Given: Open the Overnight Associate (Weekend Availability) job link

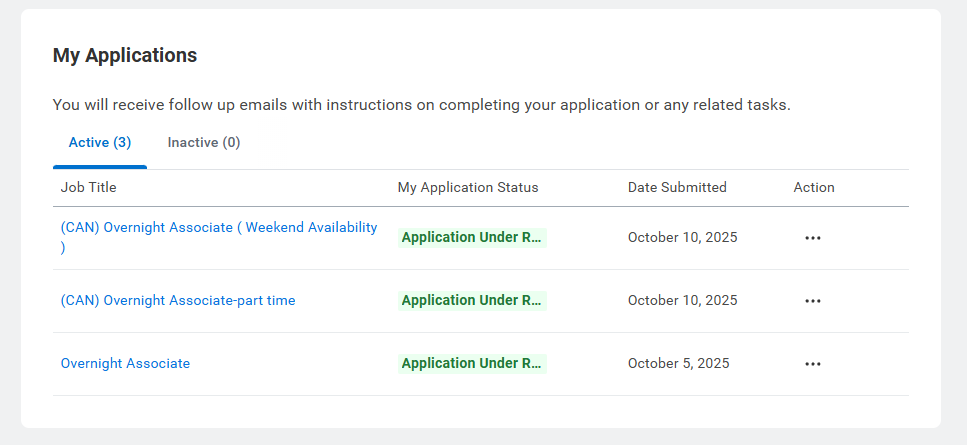Looking at the screenshot, I should click(219, 228).
